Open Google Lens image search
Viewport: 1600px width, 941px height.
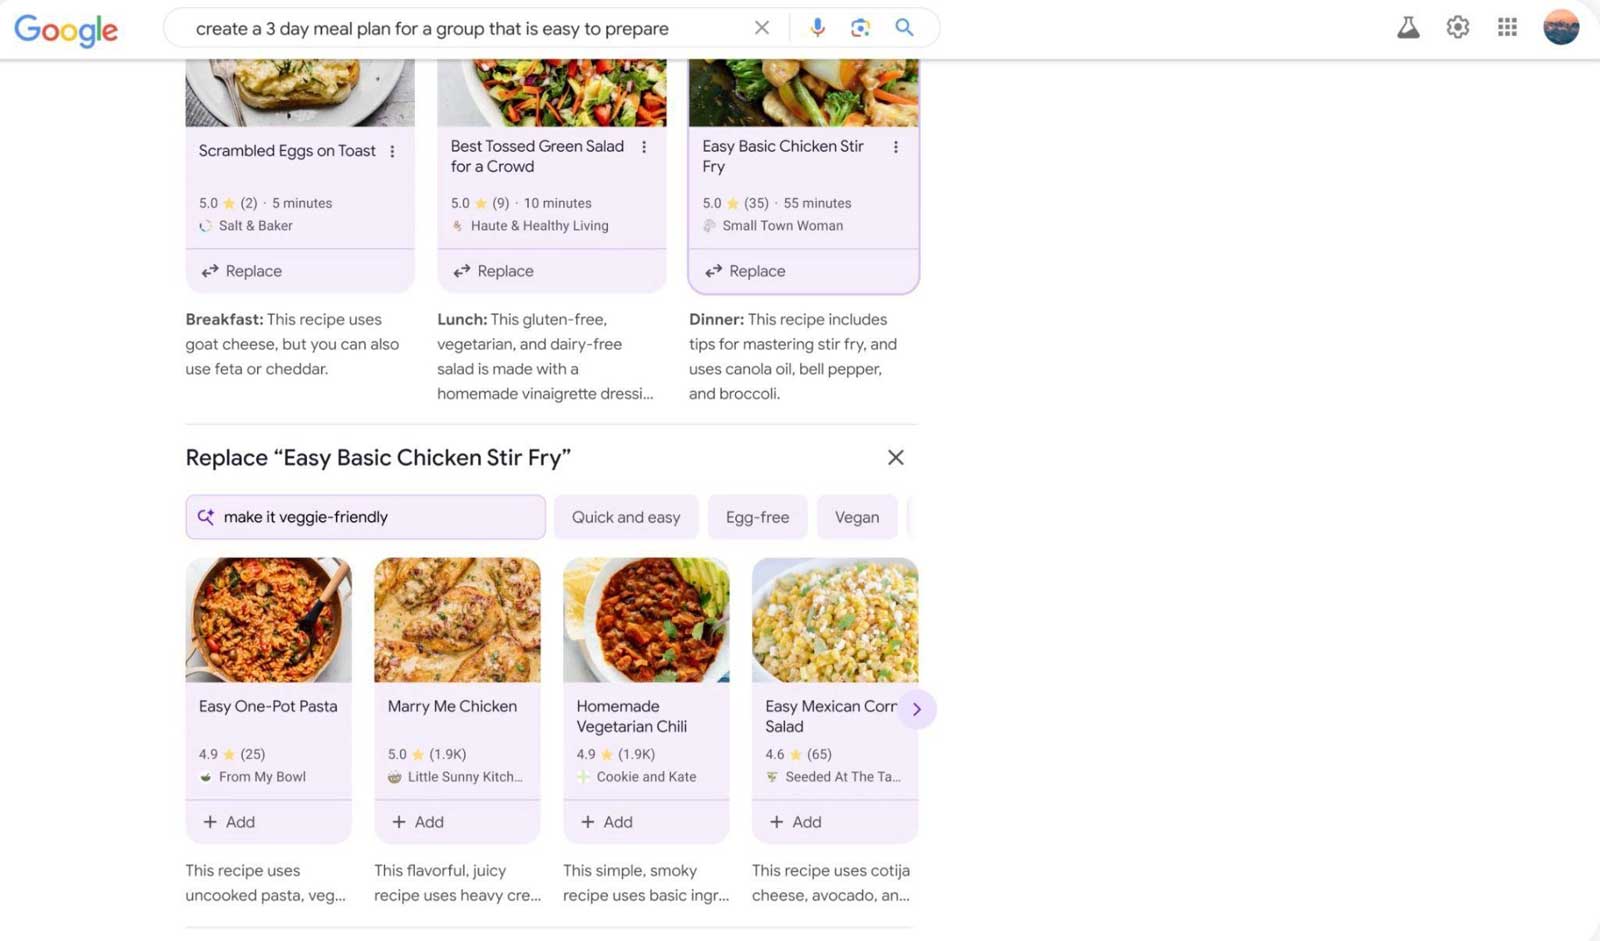pyautogui.click(x=860, y=28)
